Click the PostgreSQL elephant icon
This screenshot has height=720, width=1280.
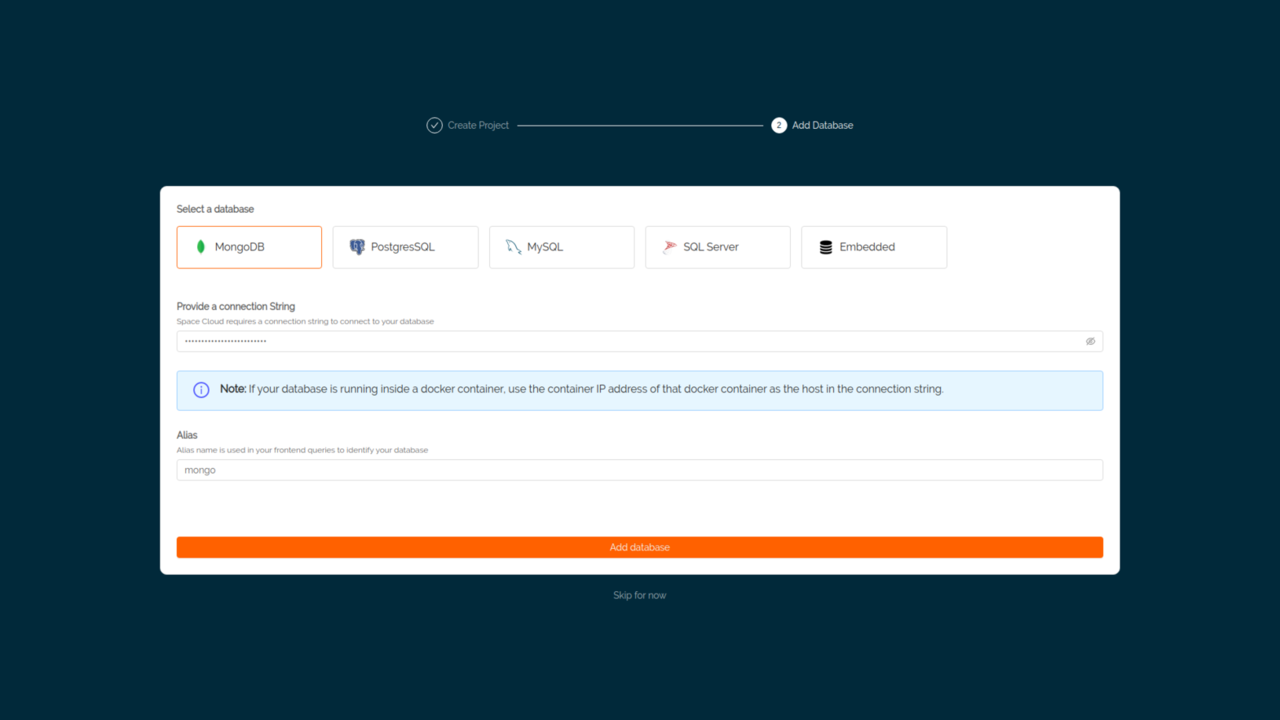coord(357,246)
